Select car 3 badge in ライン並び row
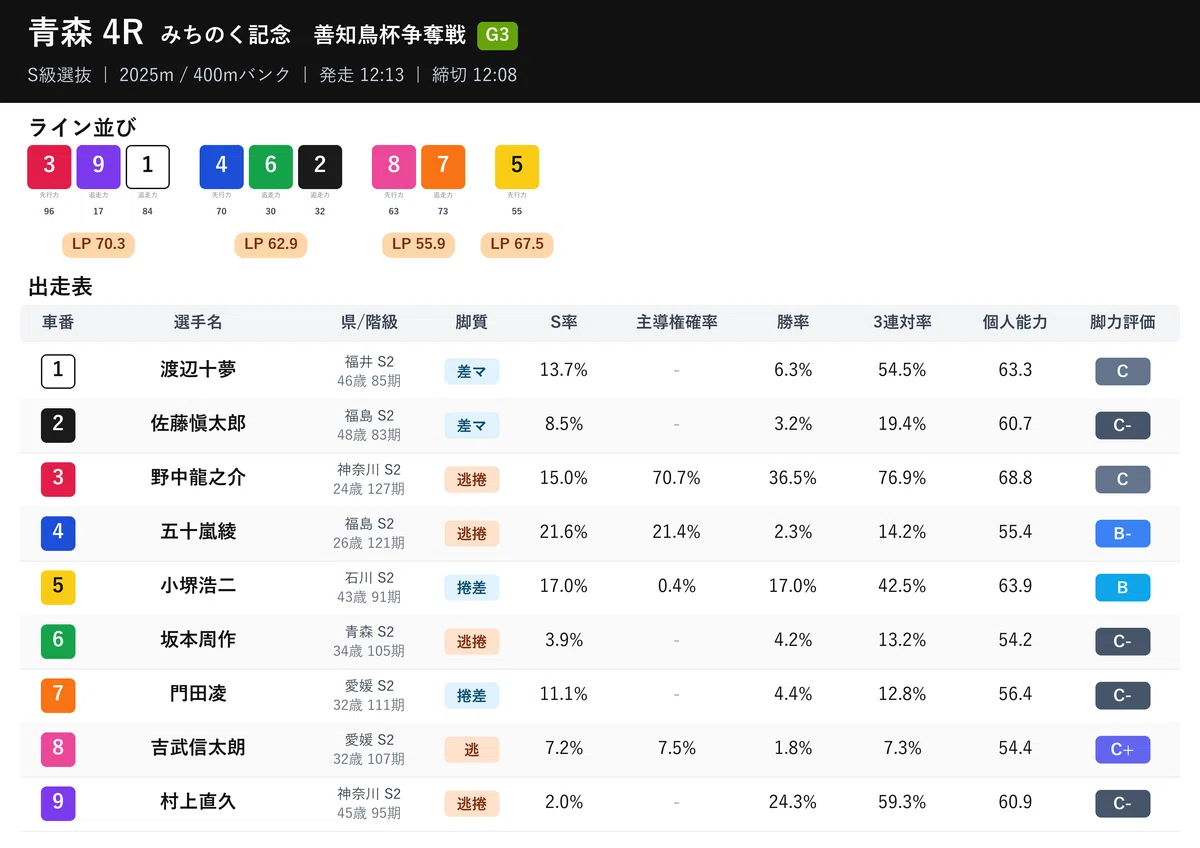This screenshot has height=848, width=1200. (x=49, y=167)
